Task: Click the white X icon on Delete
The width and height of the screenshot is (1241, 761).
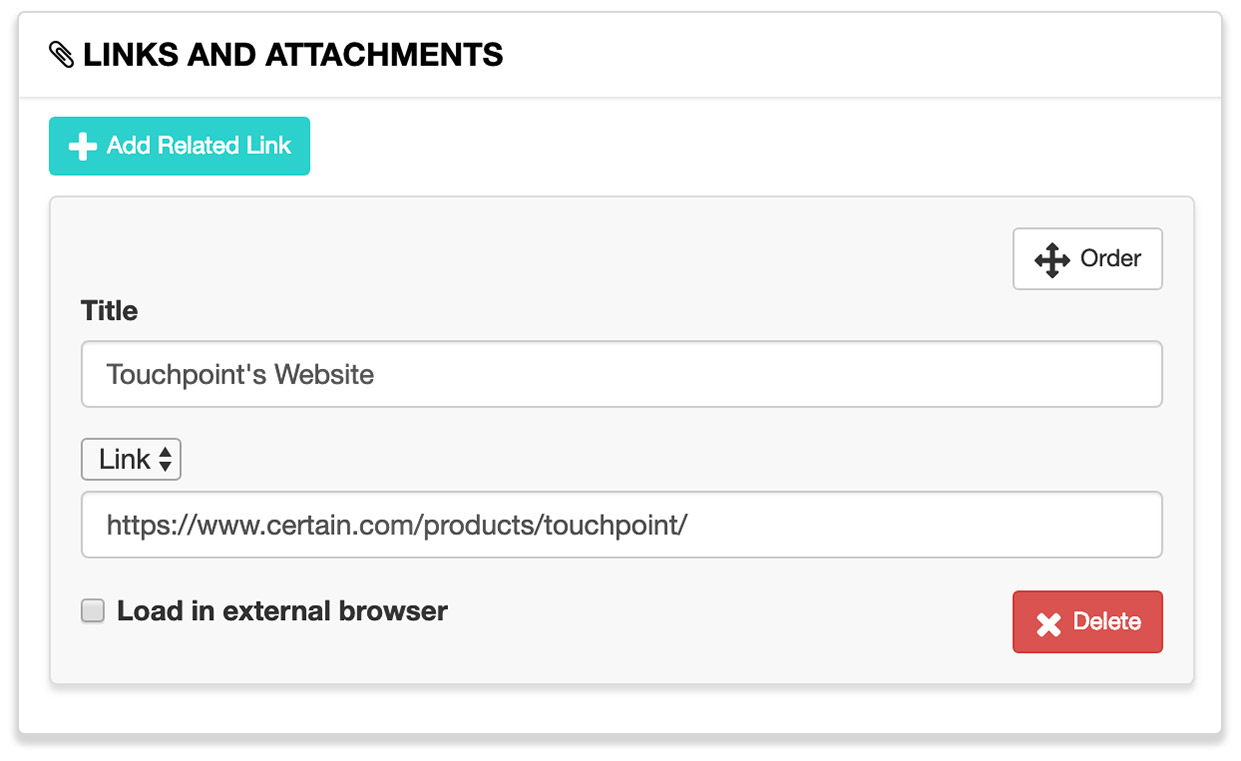Action: tap(1048, 624)
